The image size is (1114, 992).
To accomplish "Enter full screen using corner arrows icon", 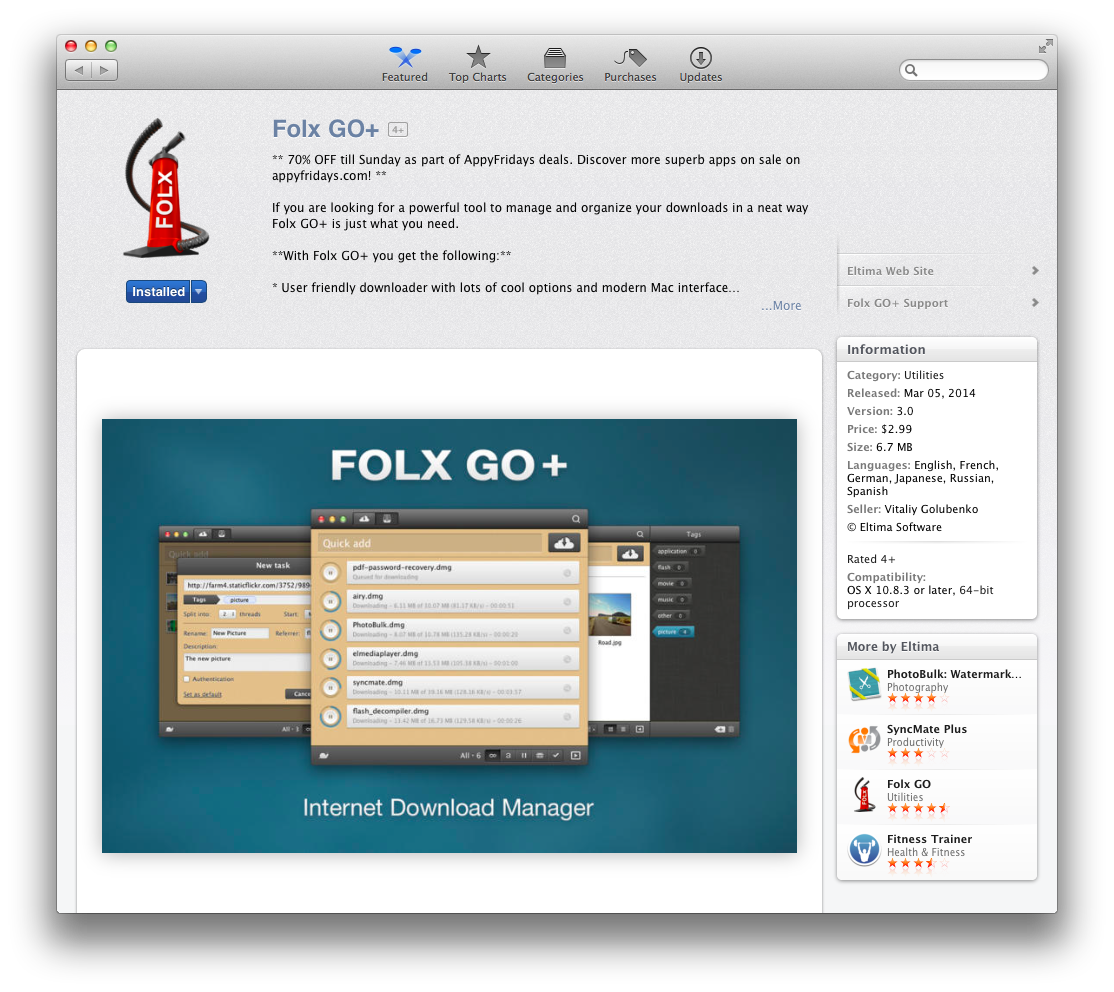I will [x=1045, y=46].
